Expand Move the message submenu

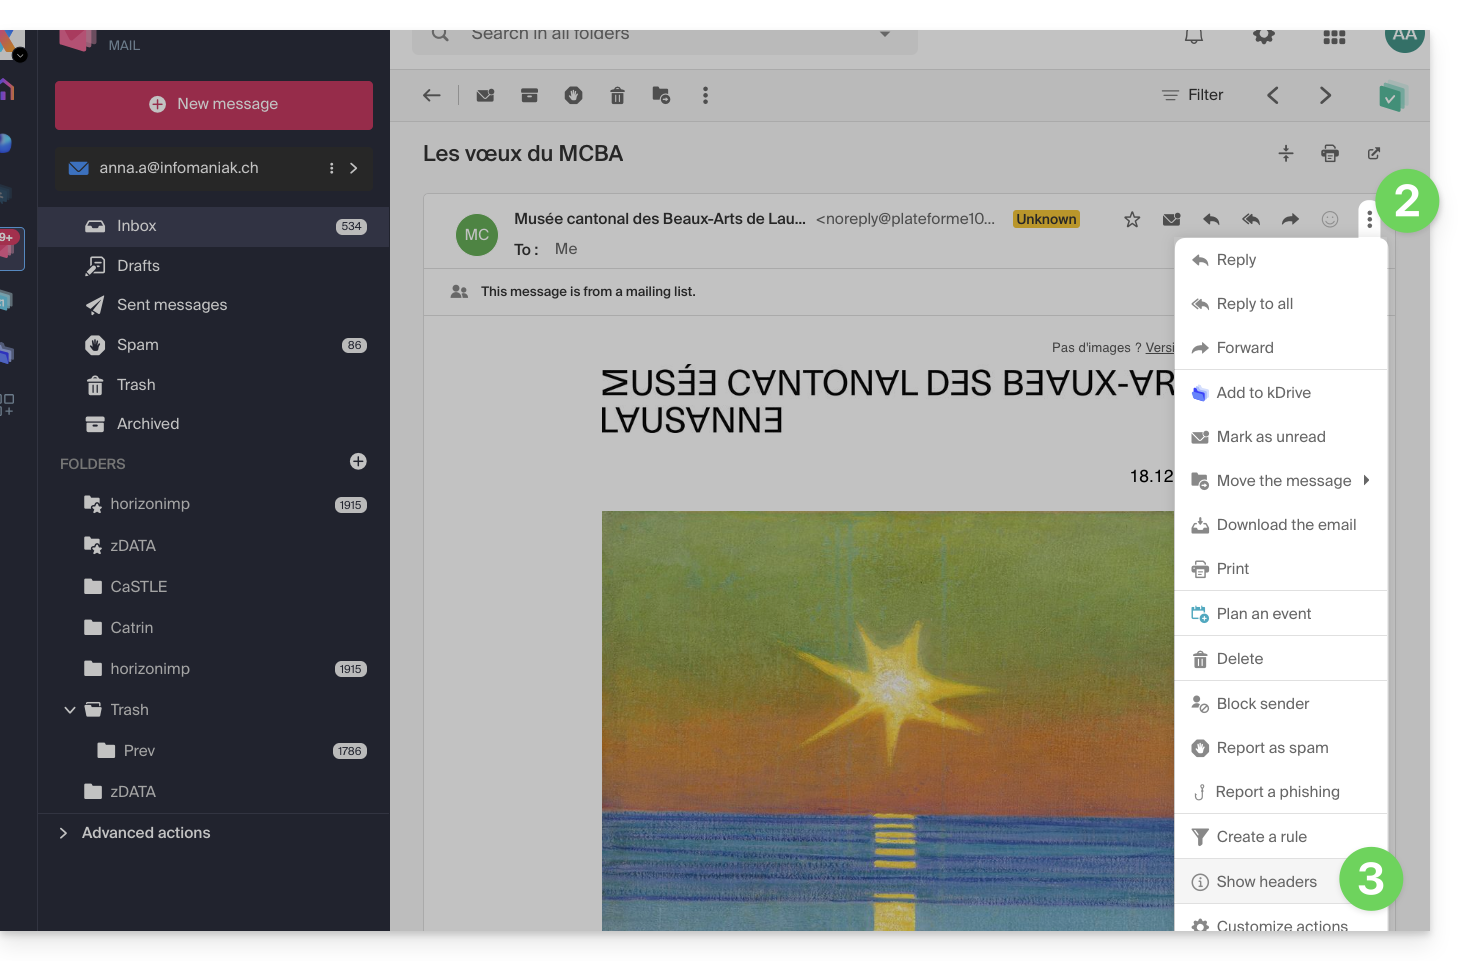[x=1283, y=481]
